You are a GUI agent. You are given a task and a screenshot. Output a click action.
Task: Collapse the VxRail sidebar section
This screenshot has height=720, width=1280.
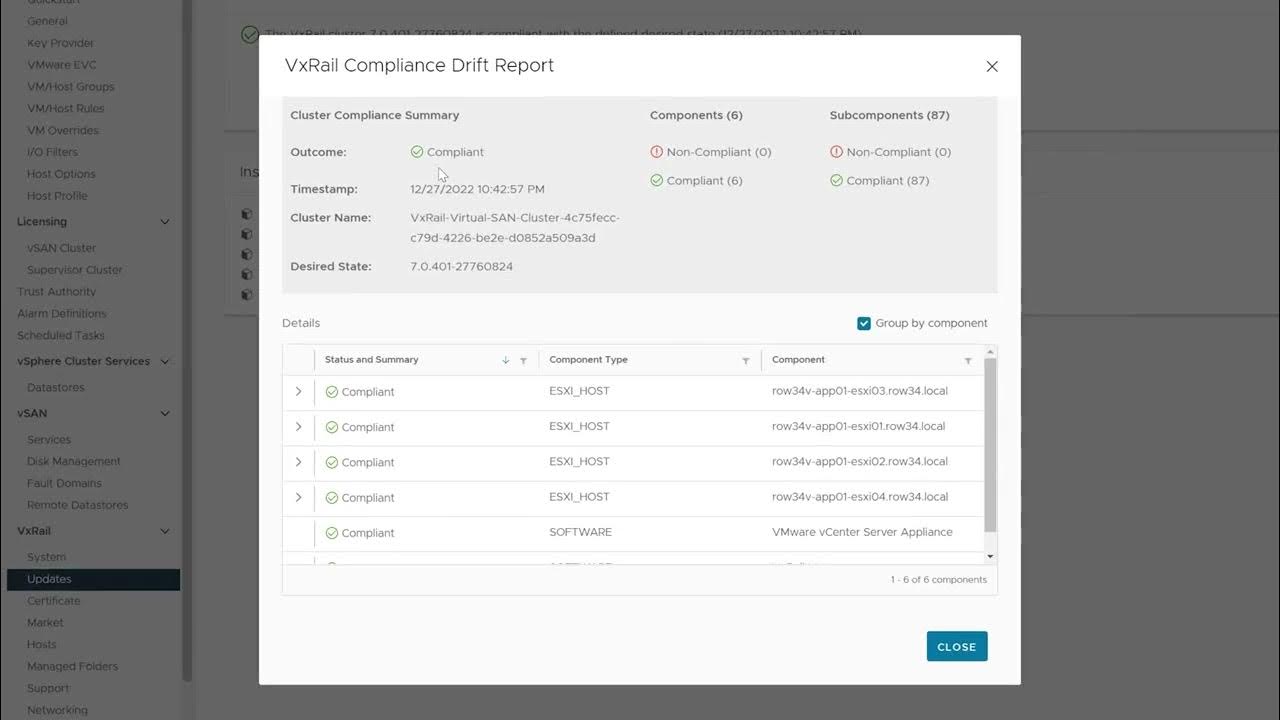[x=165, y=531]
